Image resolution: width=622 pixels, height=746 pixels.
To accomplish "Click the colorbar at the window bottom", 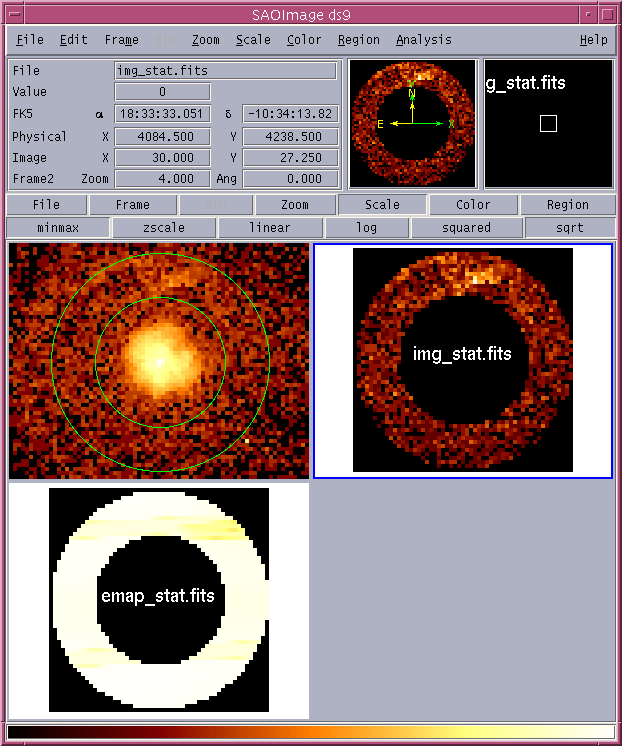I will pyautogui.click(x=311, y=732).
